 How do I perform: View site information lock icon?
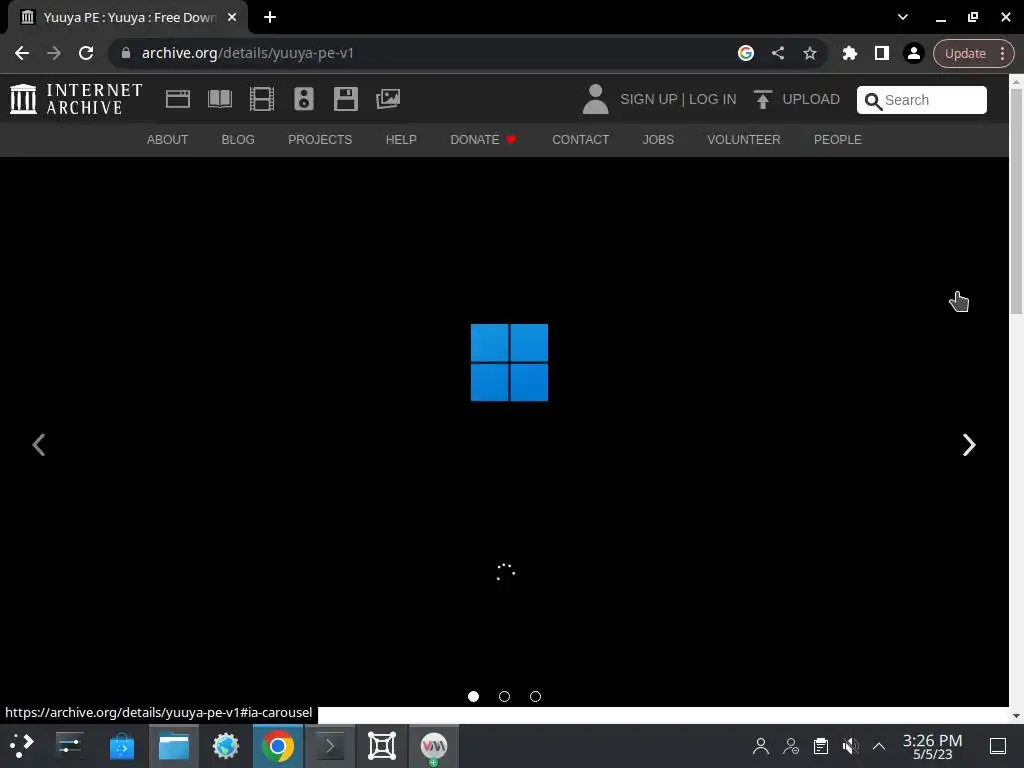[x=126, y=53]
